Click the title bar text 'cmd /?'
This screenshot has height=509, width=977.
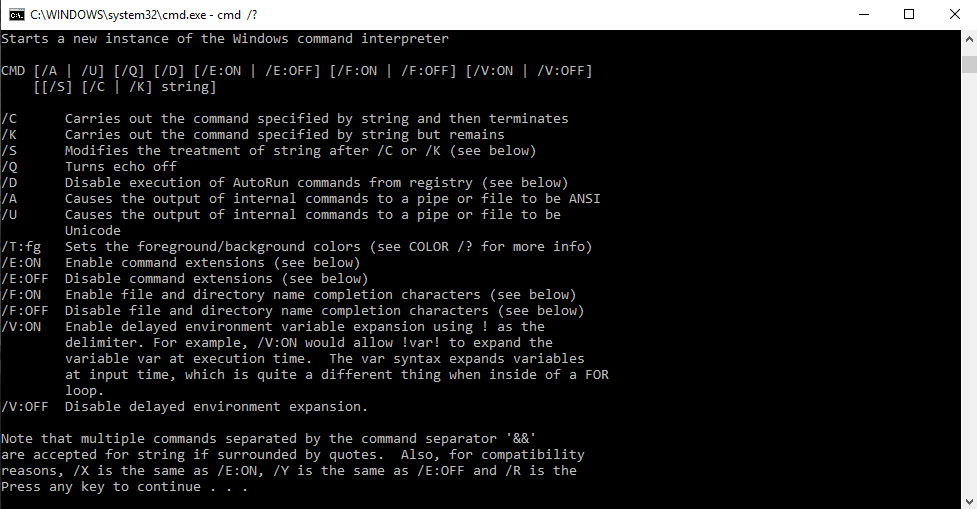click(237, 15)
